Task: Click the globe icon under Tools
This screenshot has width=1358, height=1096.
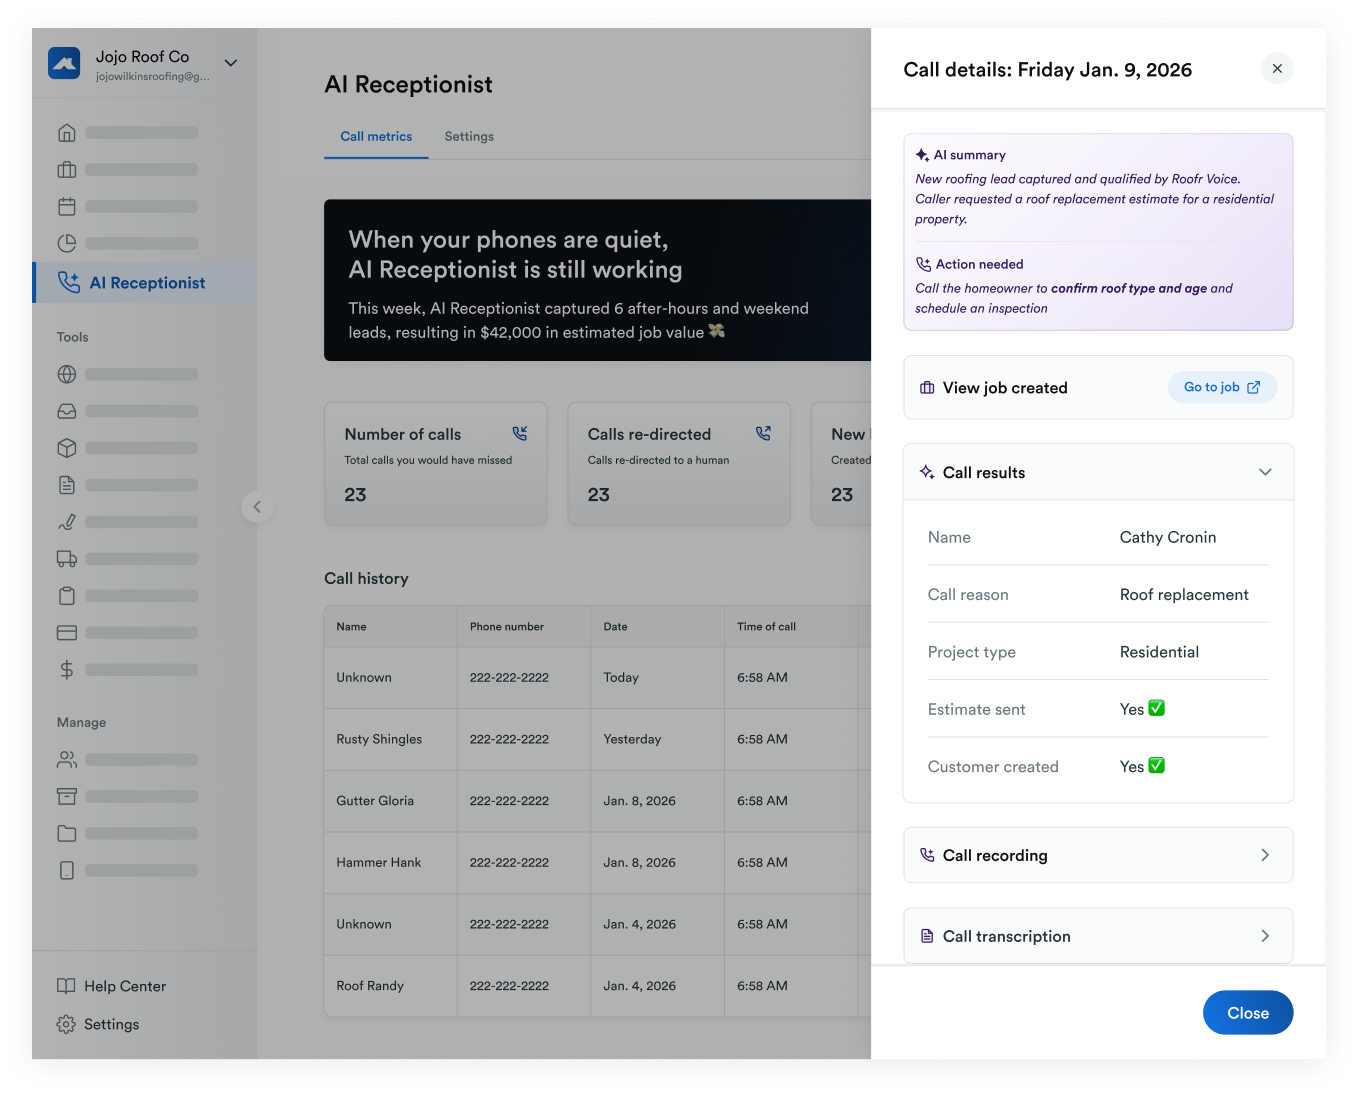Action: (x=67, y=374)
